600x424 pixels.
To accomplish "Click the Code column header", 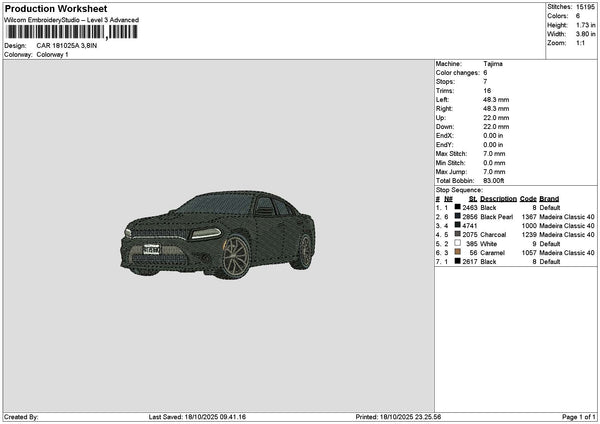I will point(528,199).
